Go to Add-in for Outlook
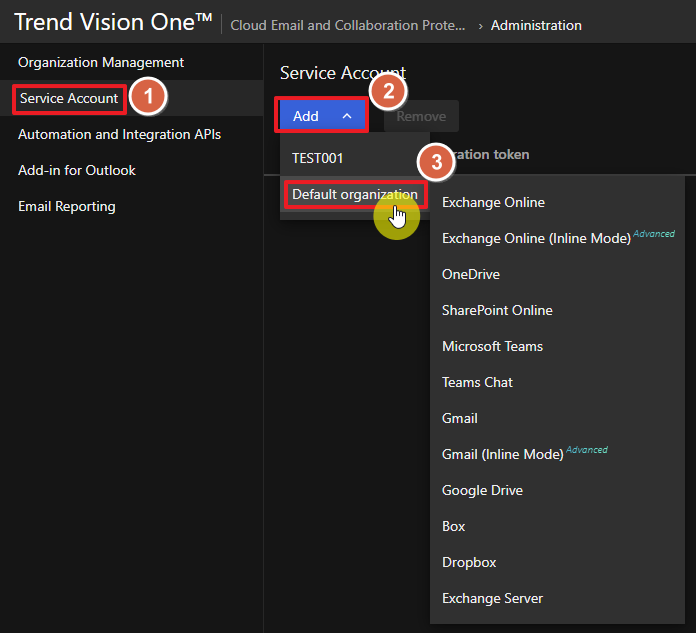Viewport: 696px width, 633px height. [77, 170]
